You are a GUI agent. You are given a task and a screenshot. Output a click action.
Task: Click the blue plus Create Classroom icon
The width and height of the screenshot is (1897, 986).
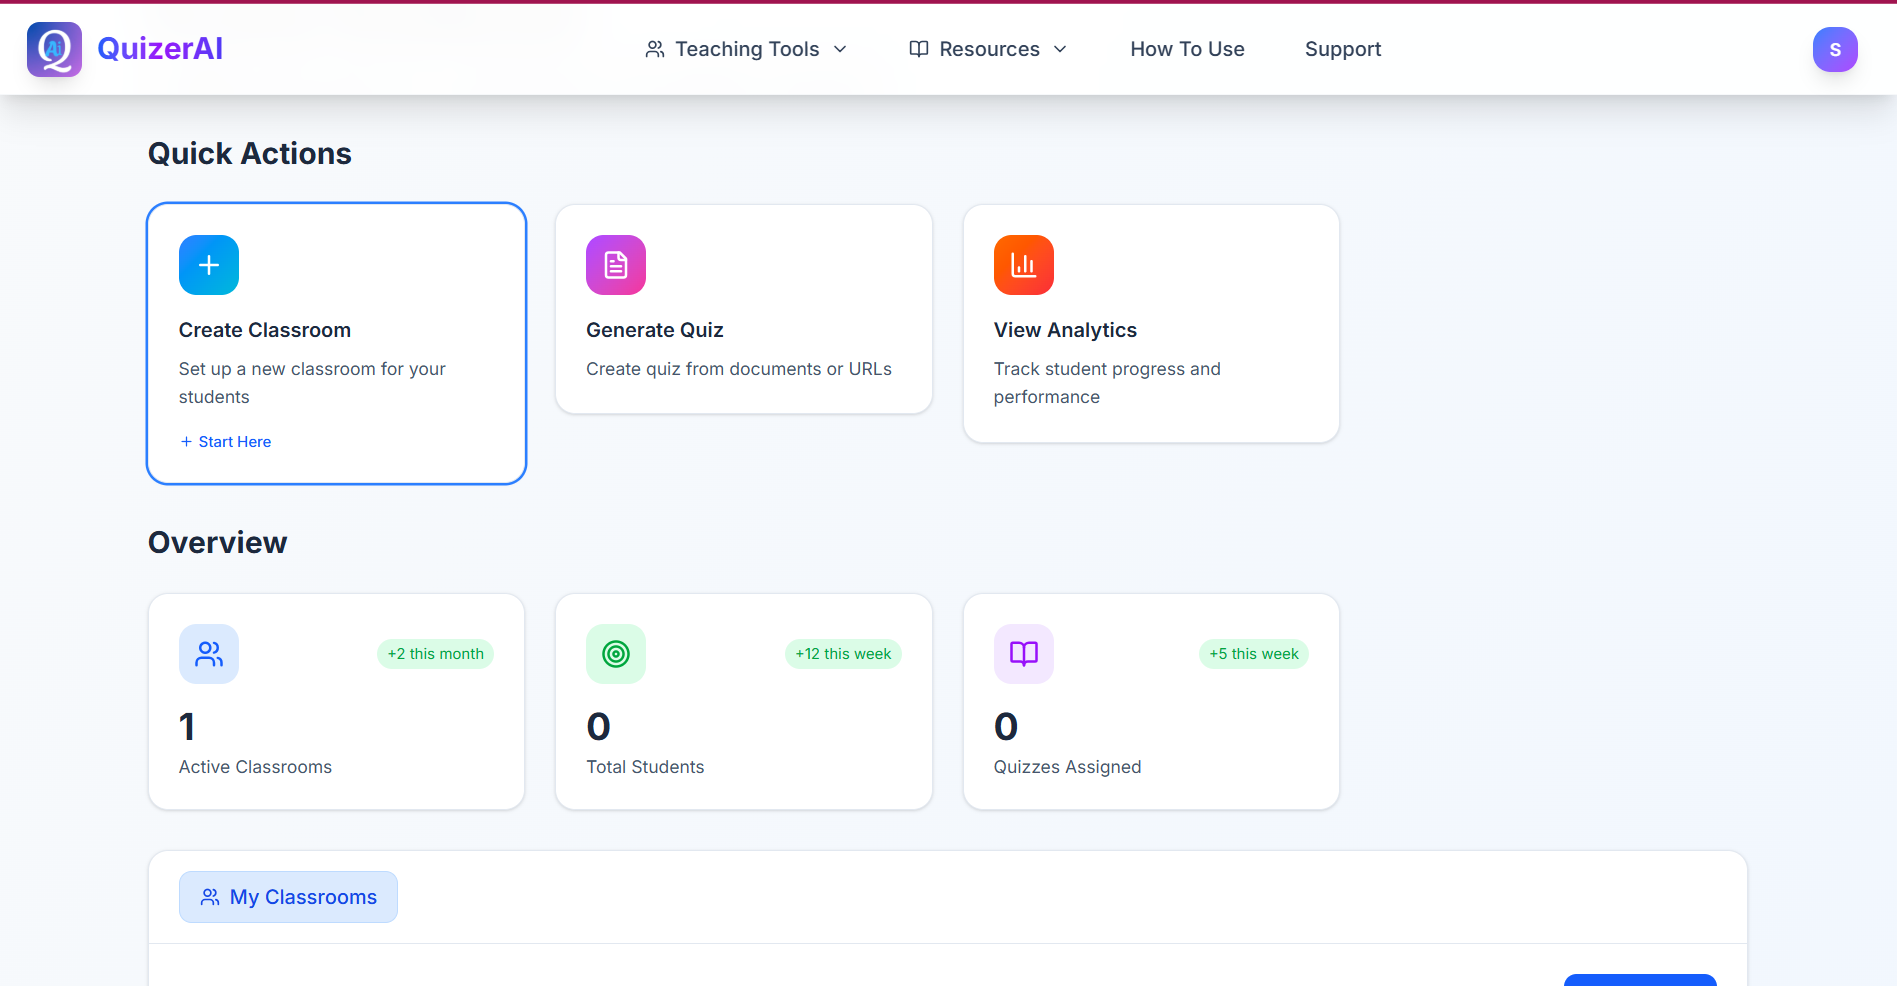[209, 265]
